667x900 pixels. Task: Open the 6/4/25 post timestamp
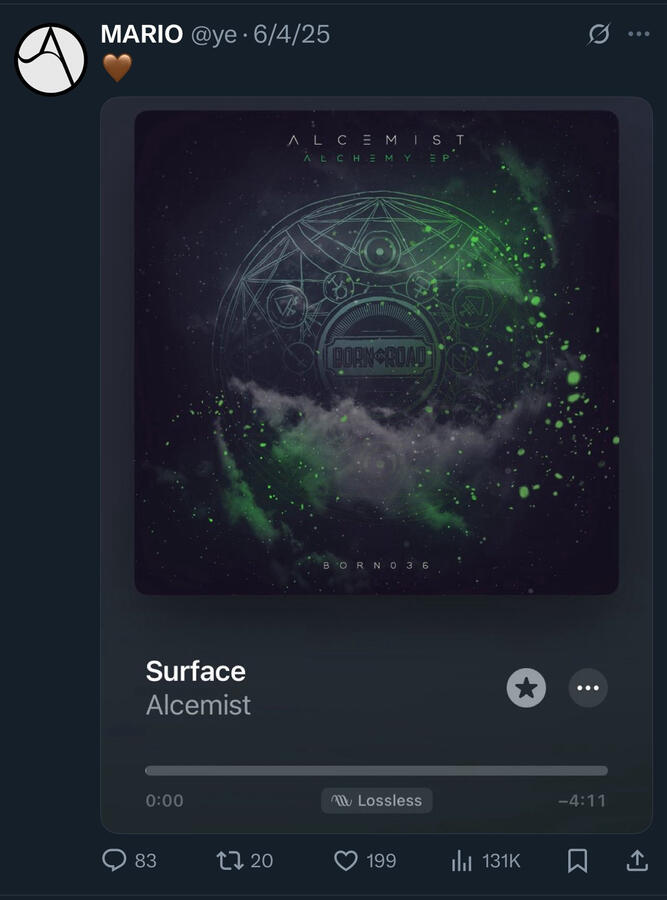point(292,34)
